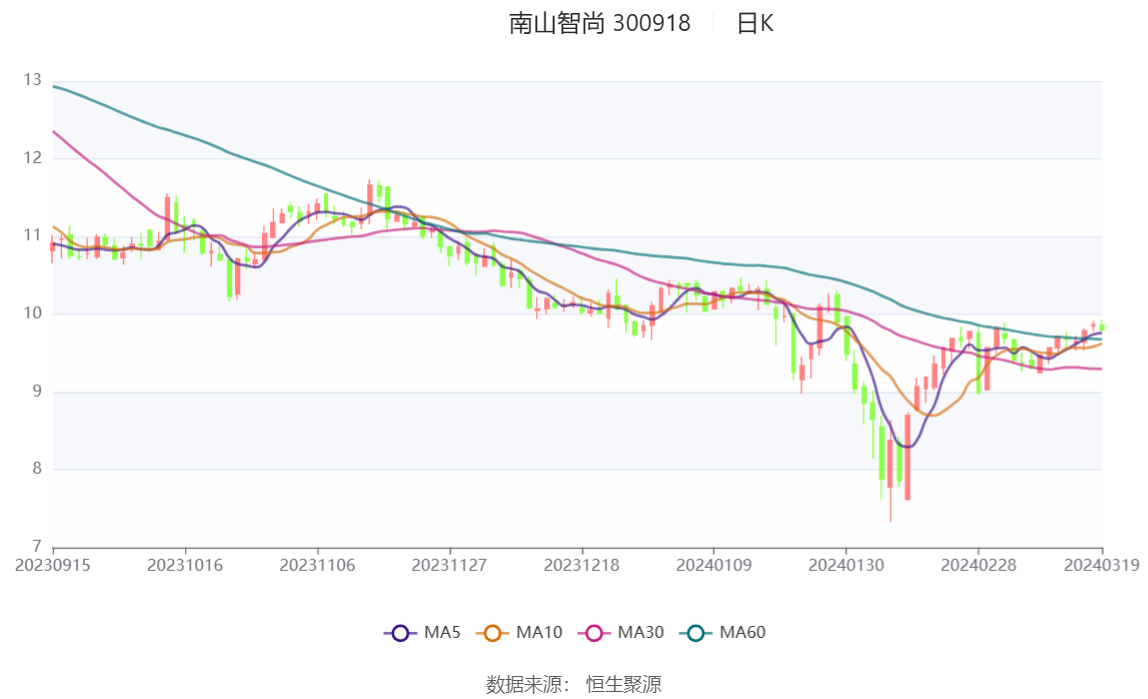The height and width of the screenshot is (699, 1148).
Task: Toggle the MA60 teal legend marker
Action: click(696, 633)
